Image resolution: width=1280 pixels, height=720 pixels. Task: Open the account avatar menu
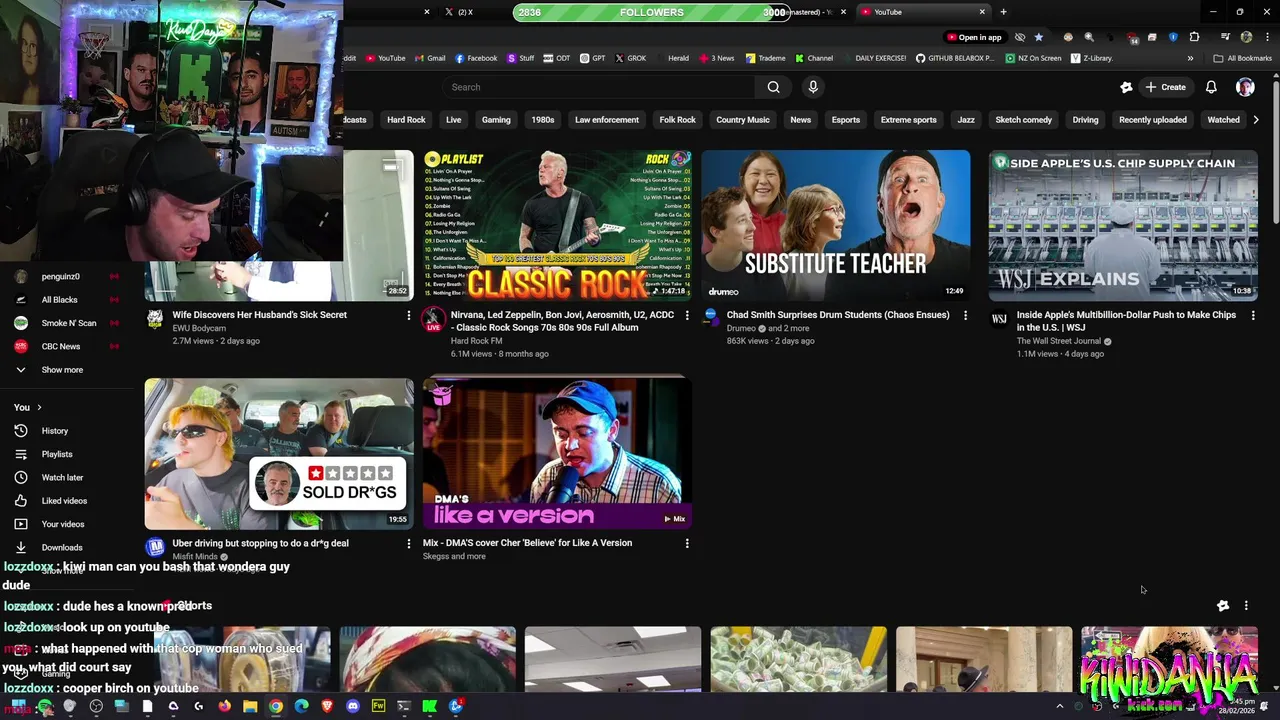1245,87
